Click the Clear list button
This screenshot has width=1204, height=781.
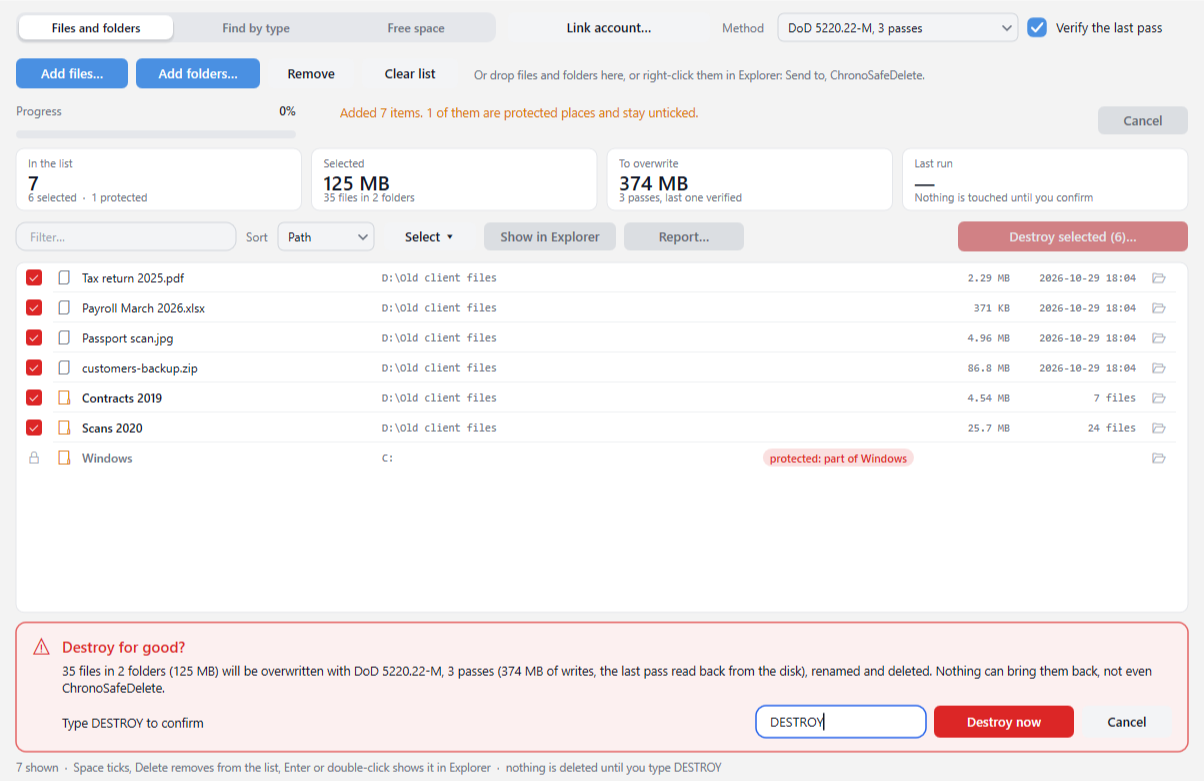(x=410, y=73)
